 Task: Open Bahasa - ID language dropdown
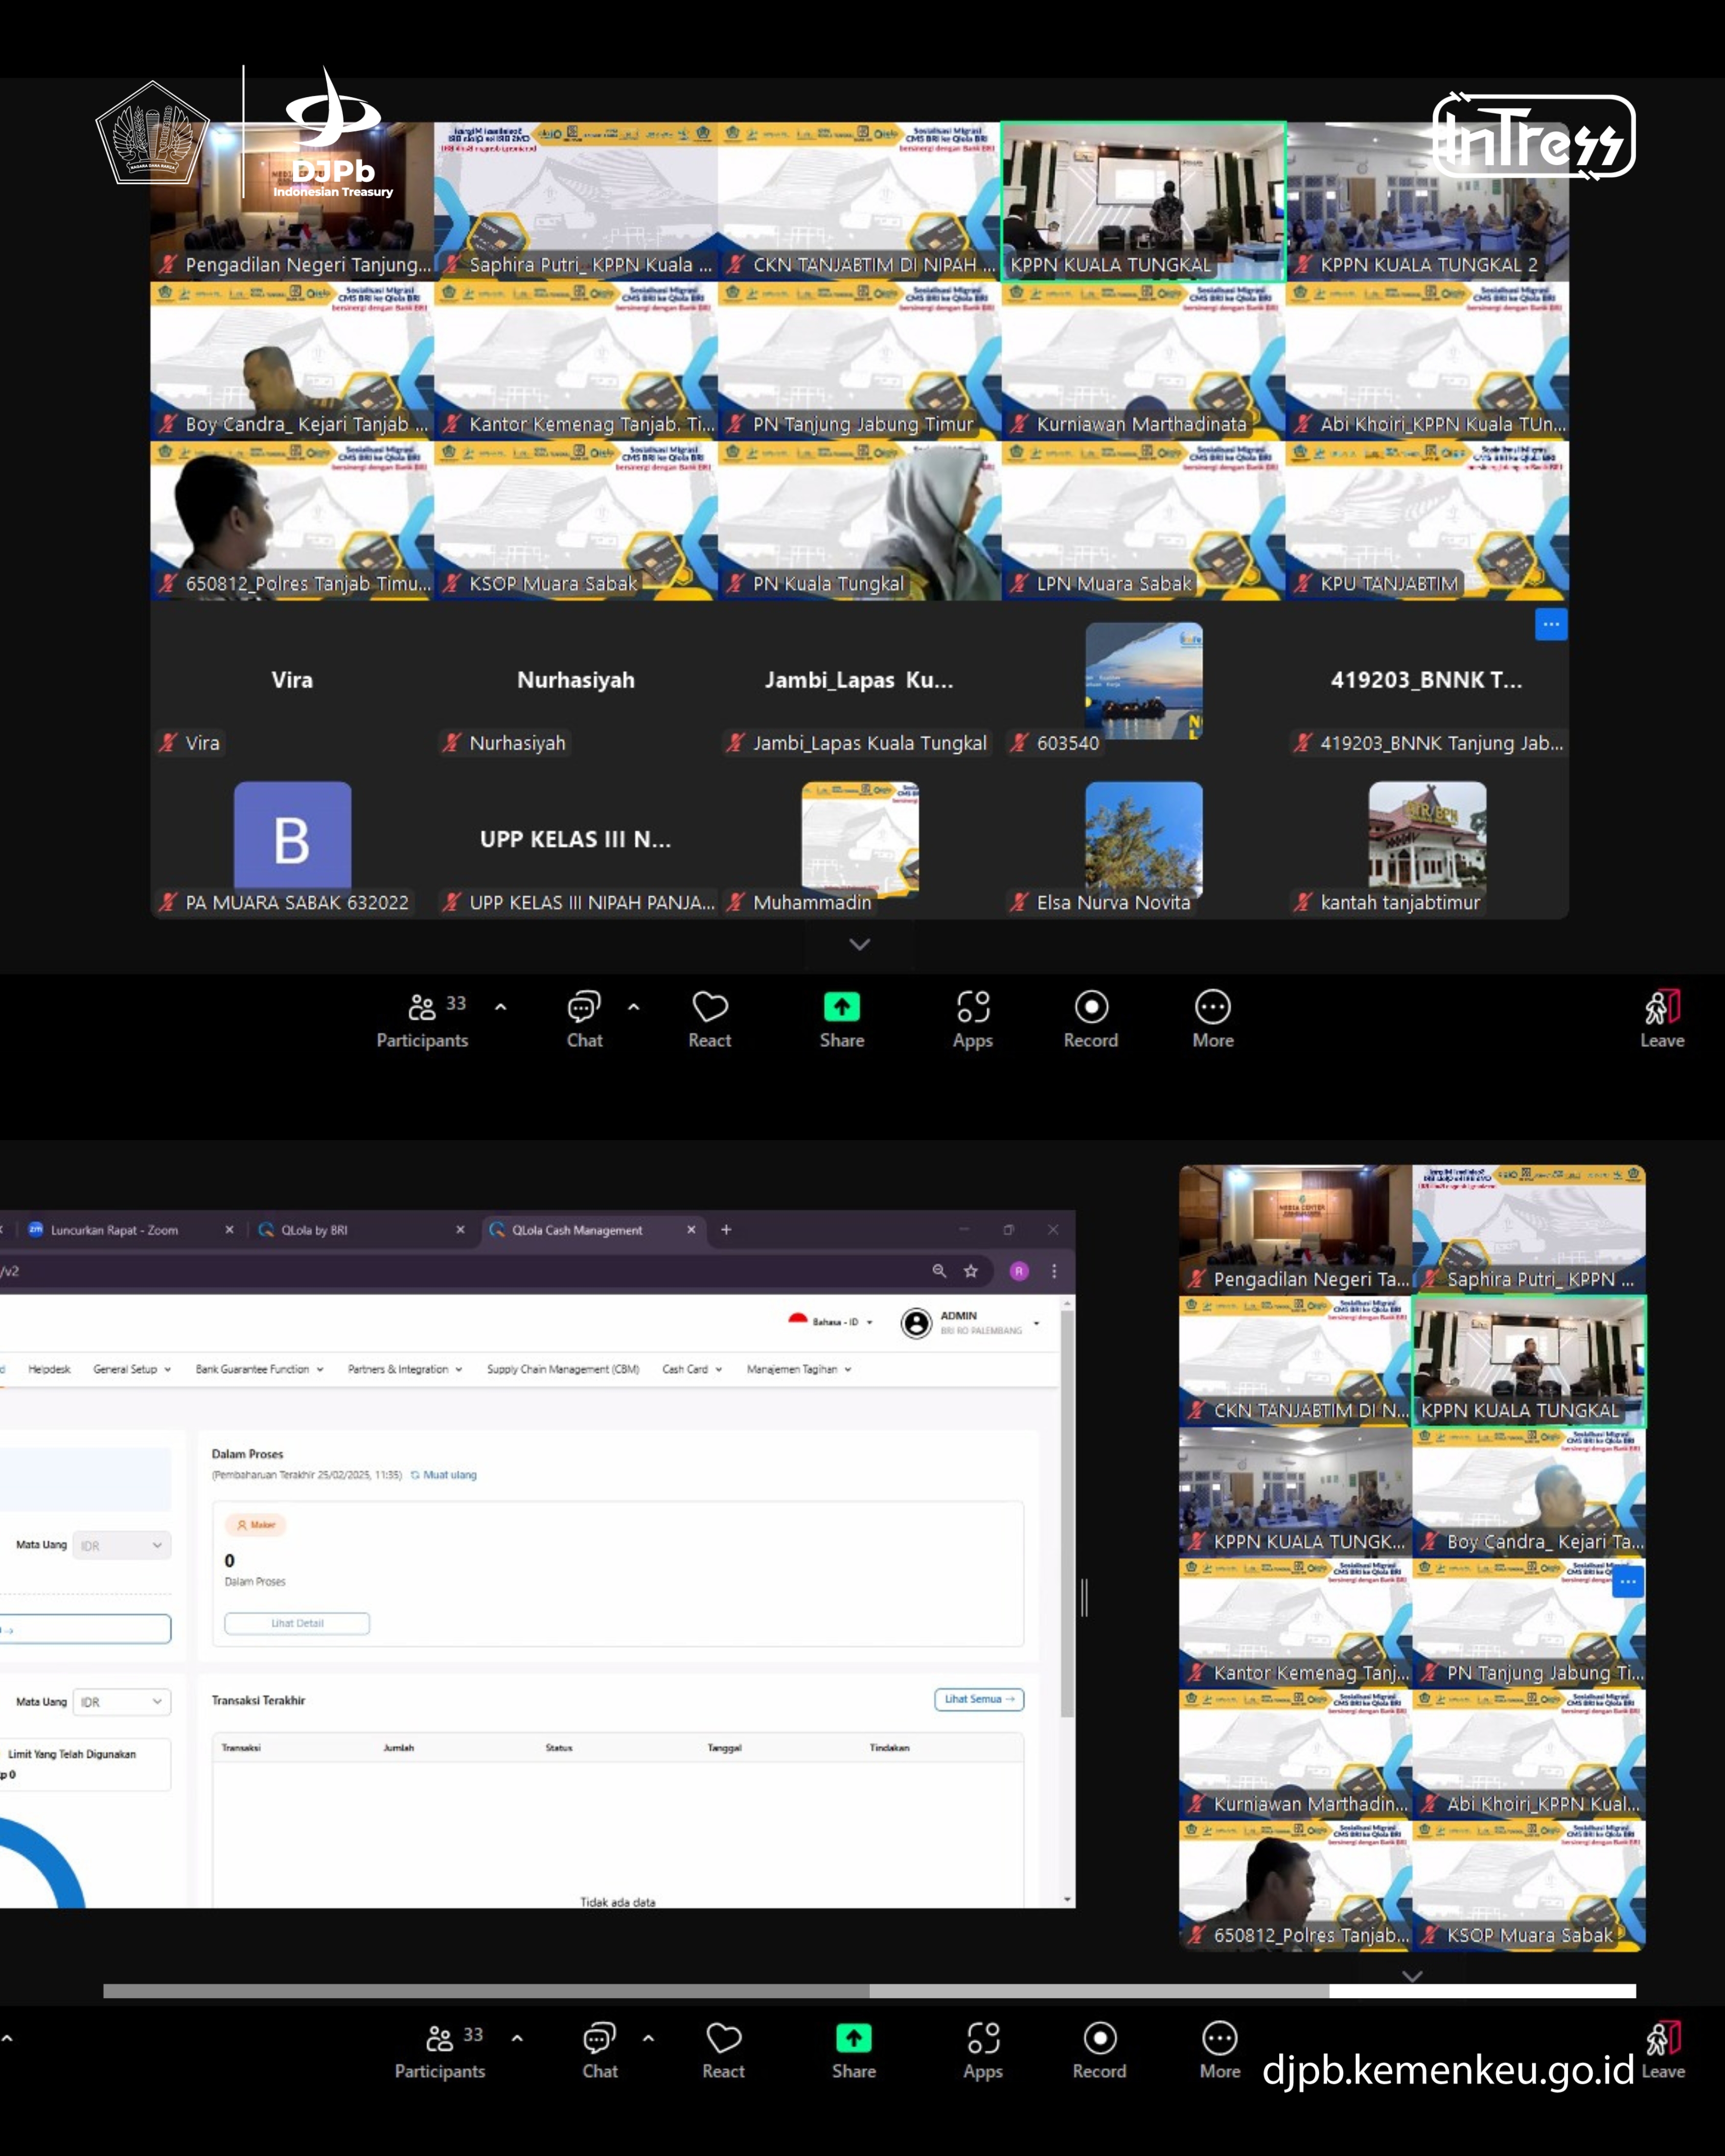(x=831, y=1321)
